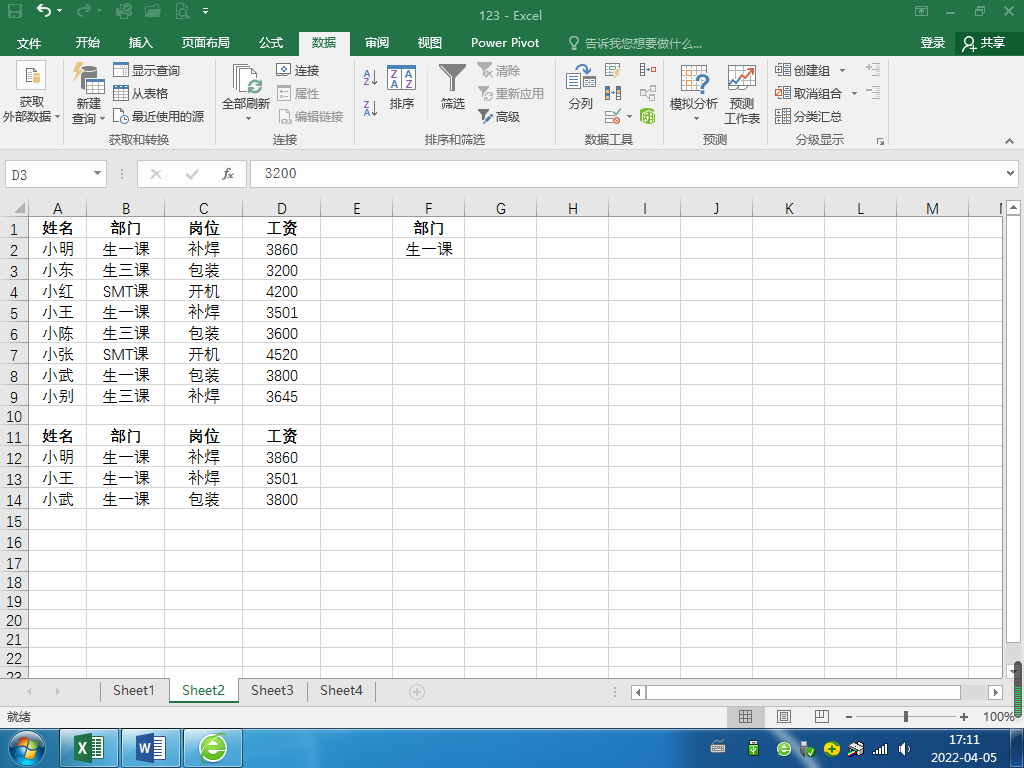
Task: Open the Outline (分级显示) dialog launcher
Action: pos(880,141)
